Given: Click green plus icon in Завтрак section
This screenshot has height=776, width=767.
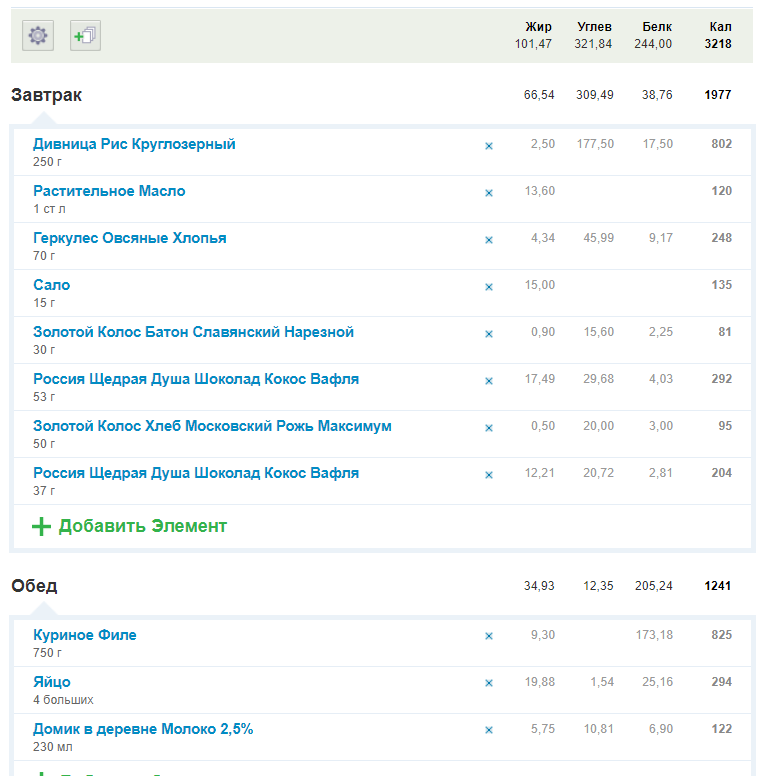Looking at the screenshot, I should point(41,526).
